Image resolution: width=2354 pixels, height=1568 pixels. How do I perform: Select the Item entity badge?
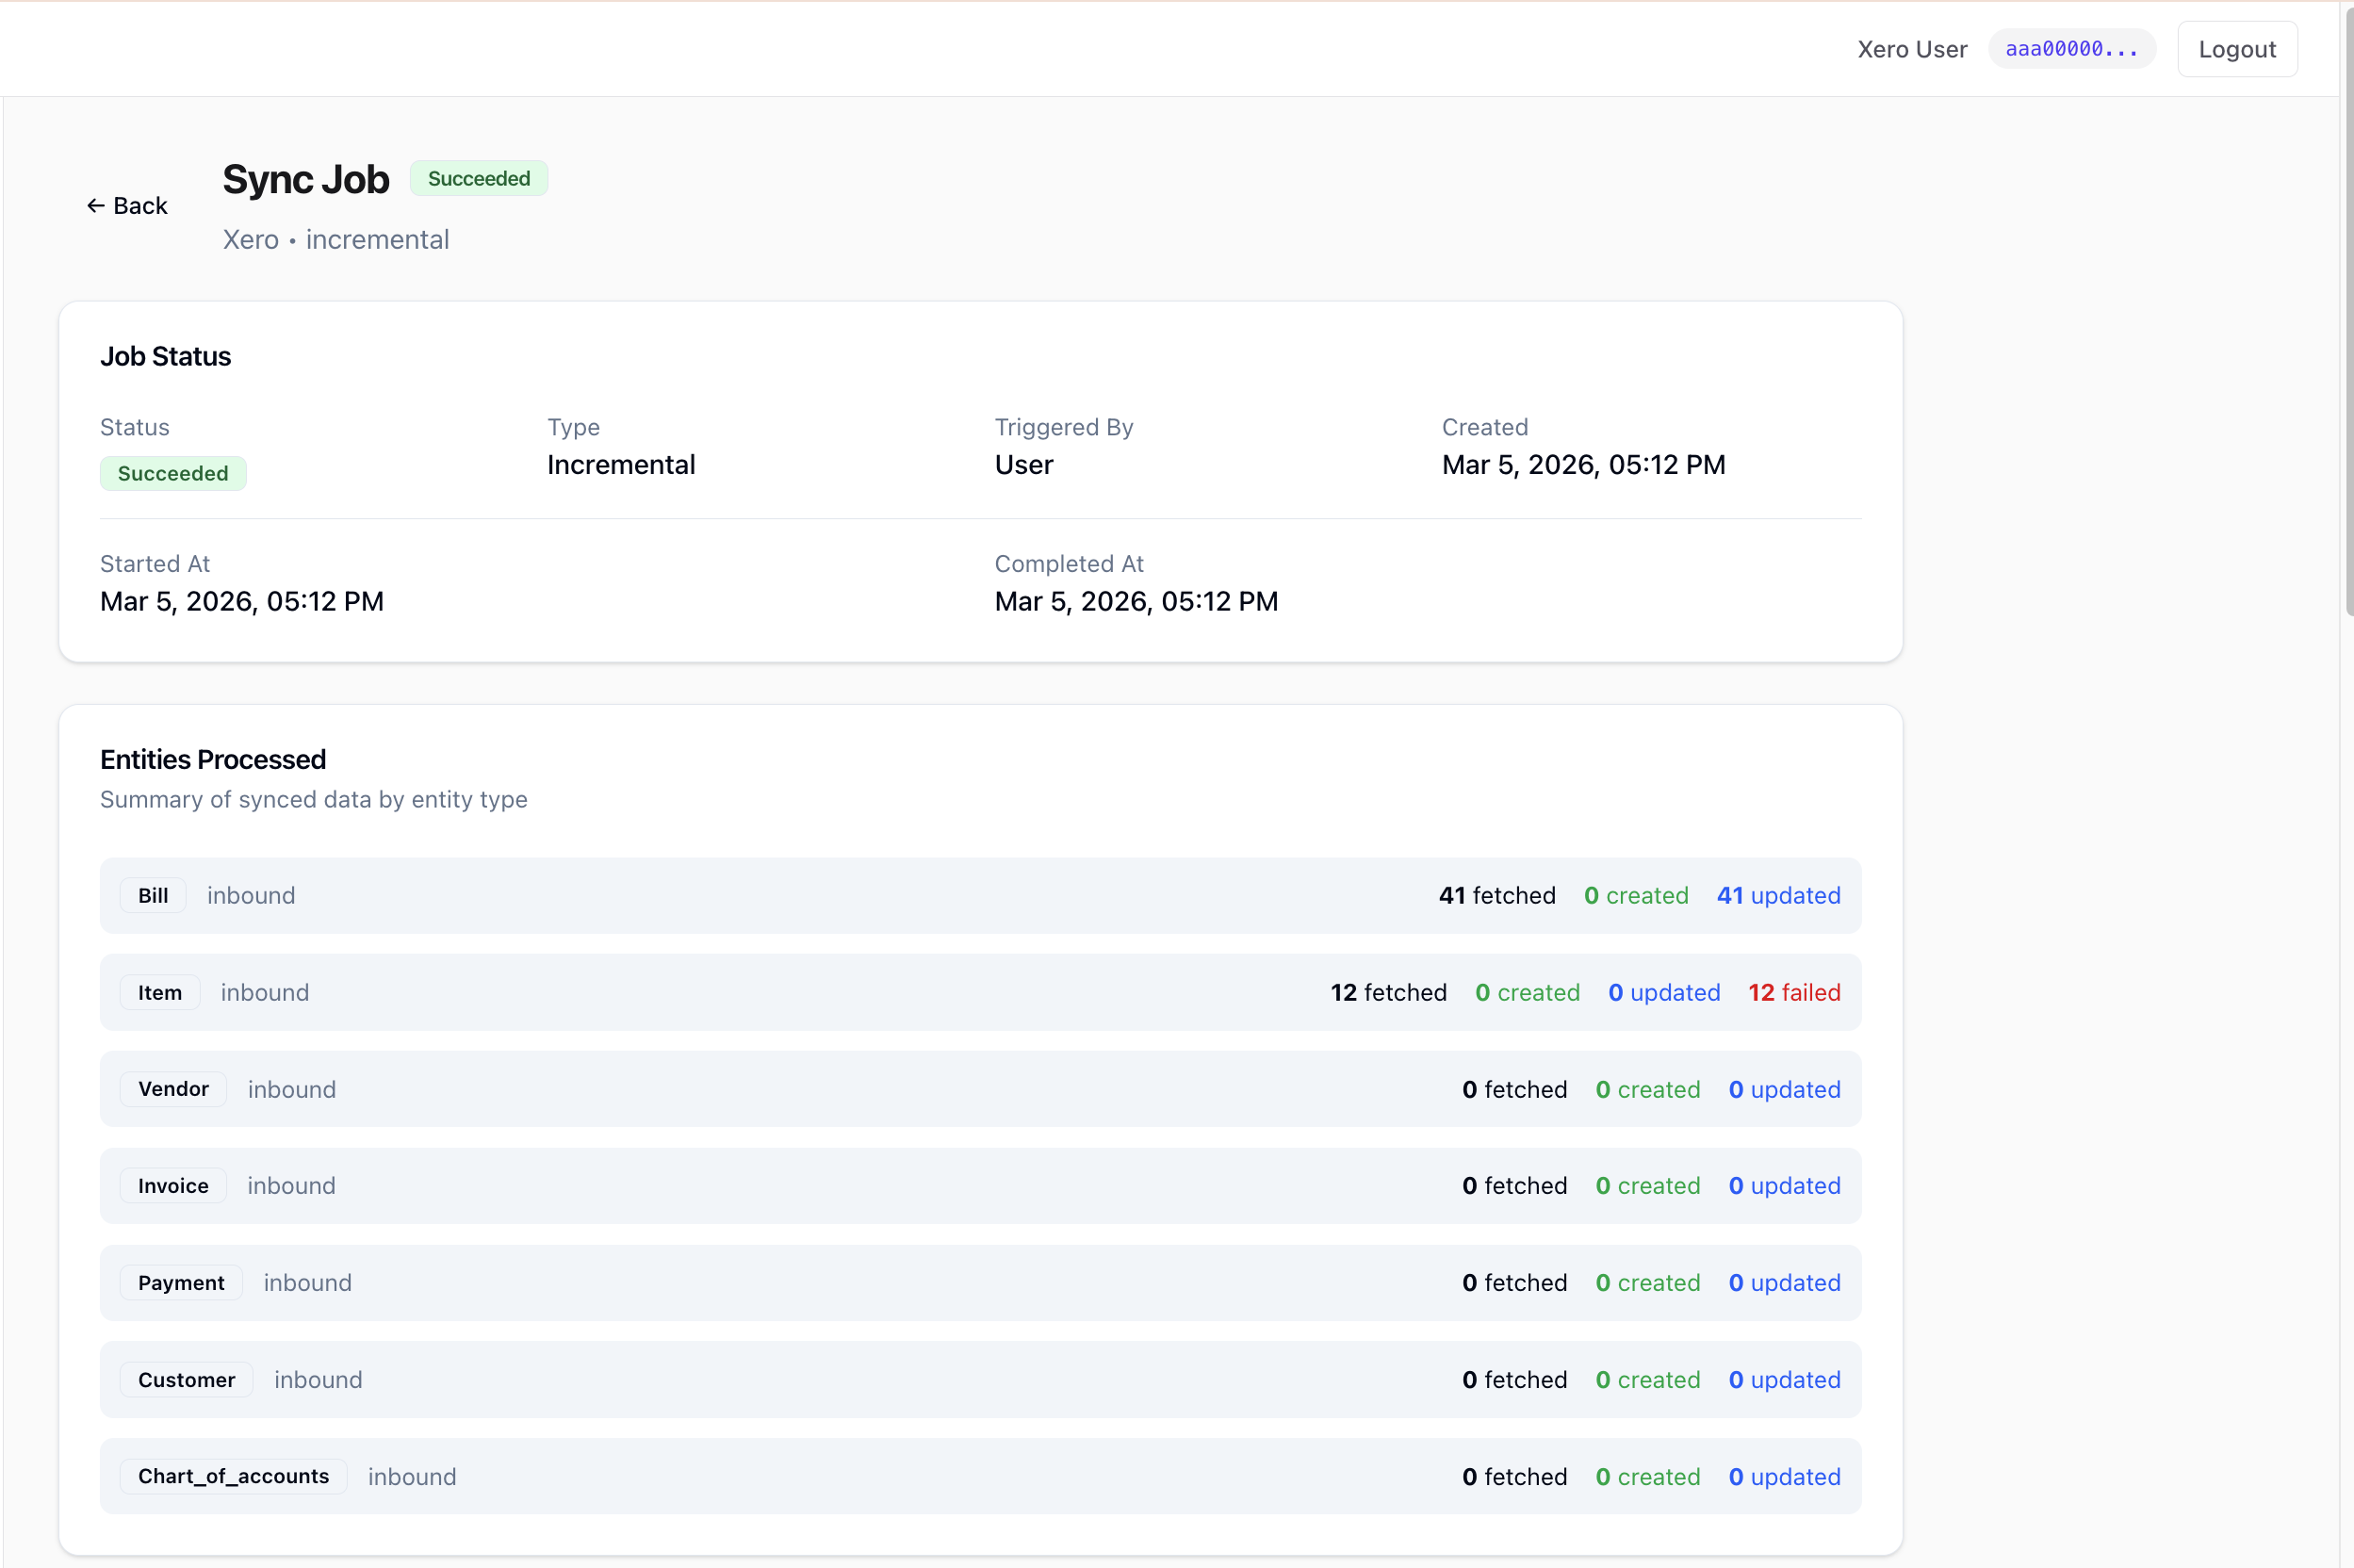pos(160,992)
